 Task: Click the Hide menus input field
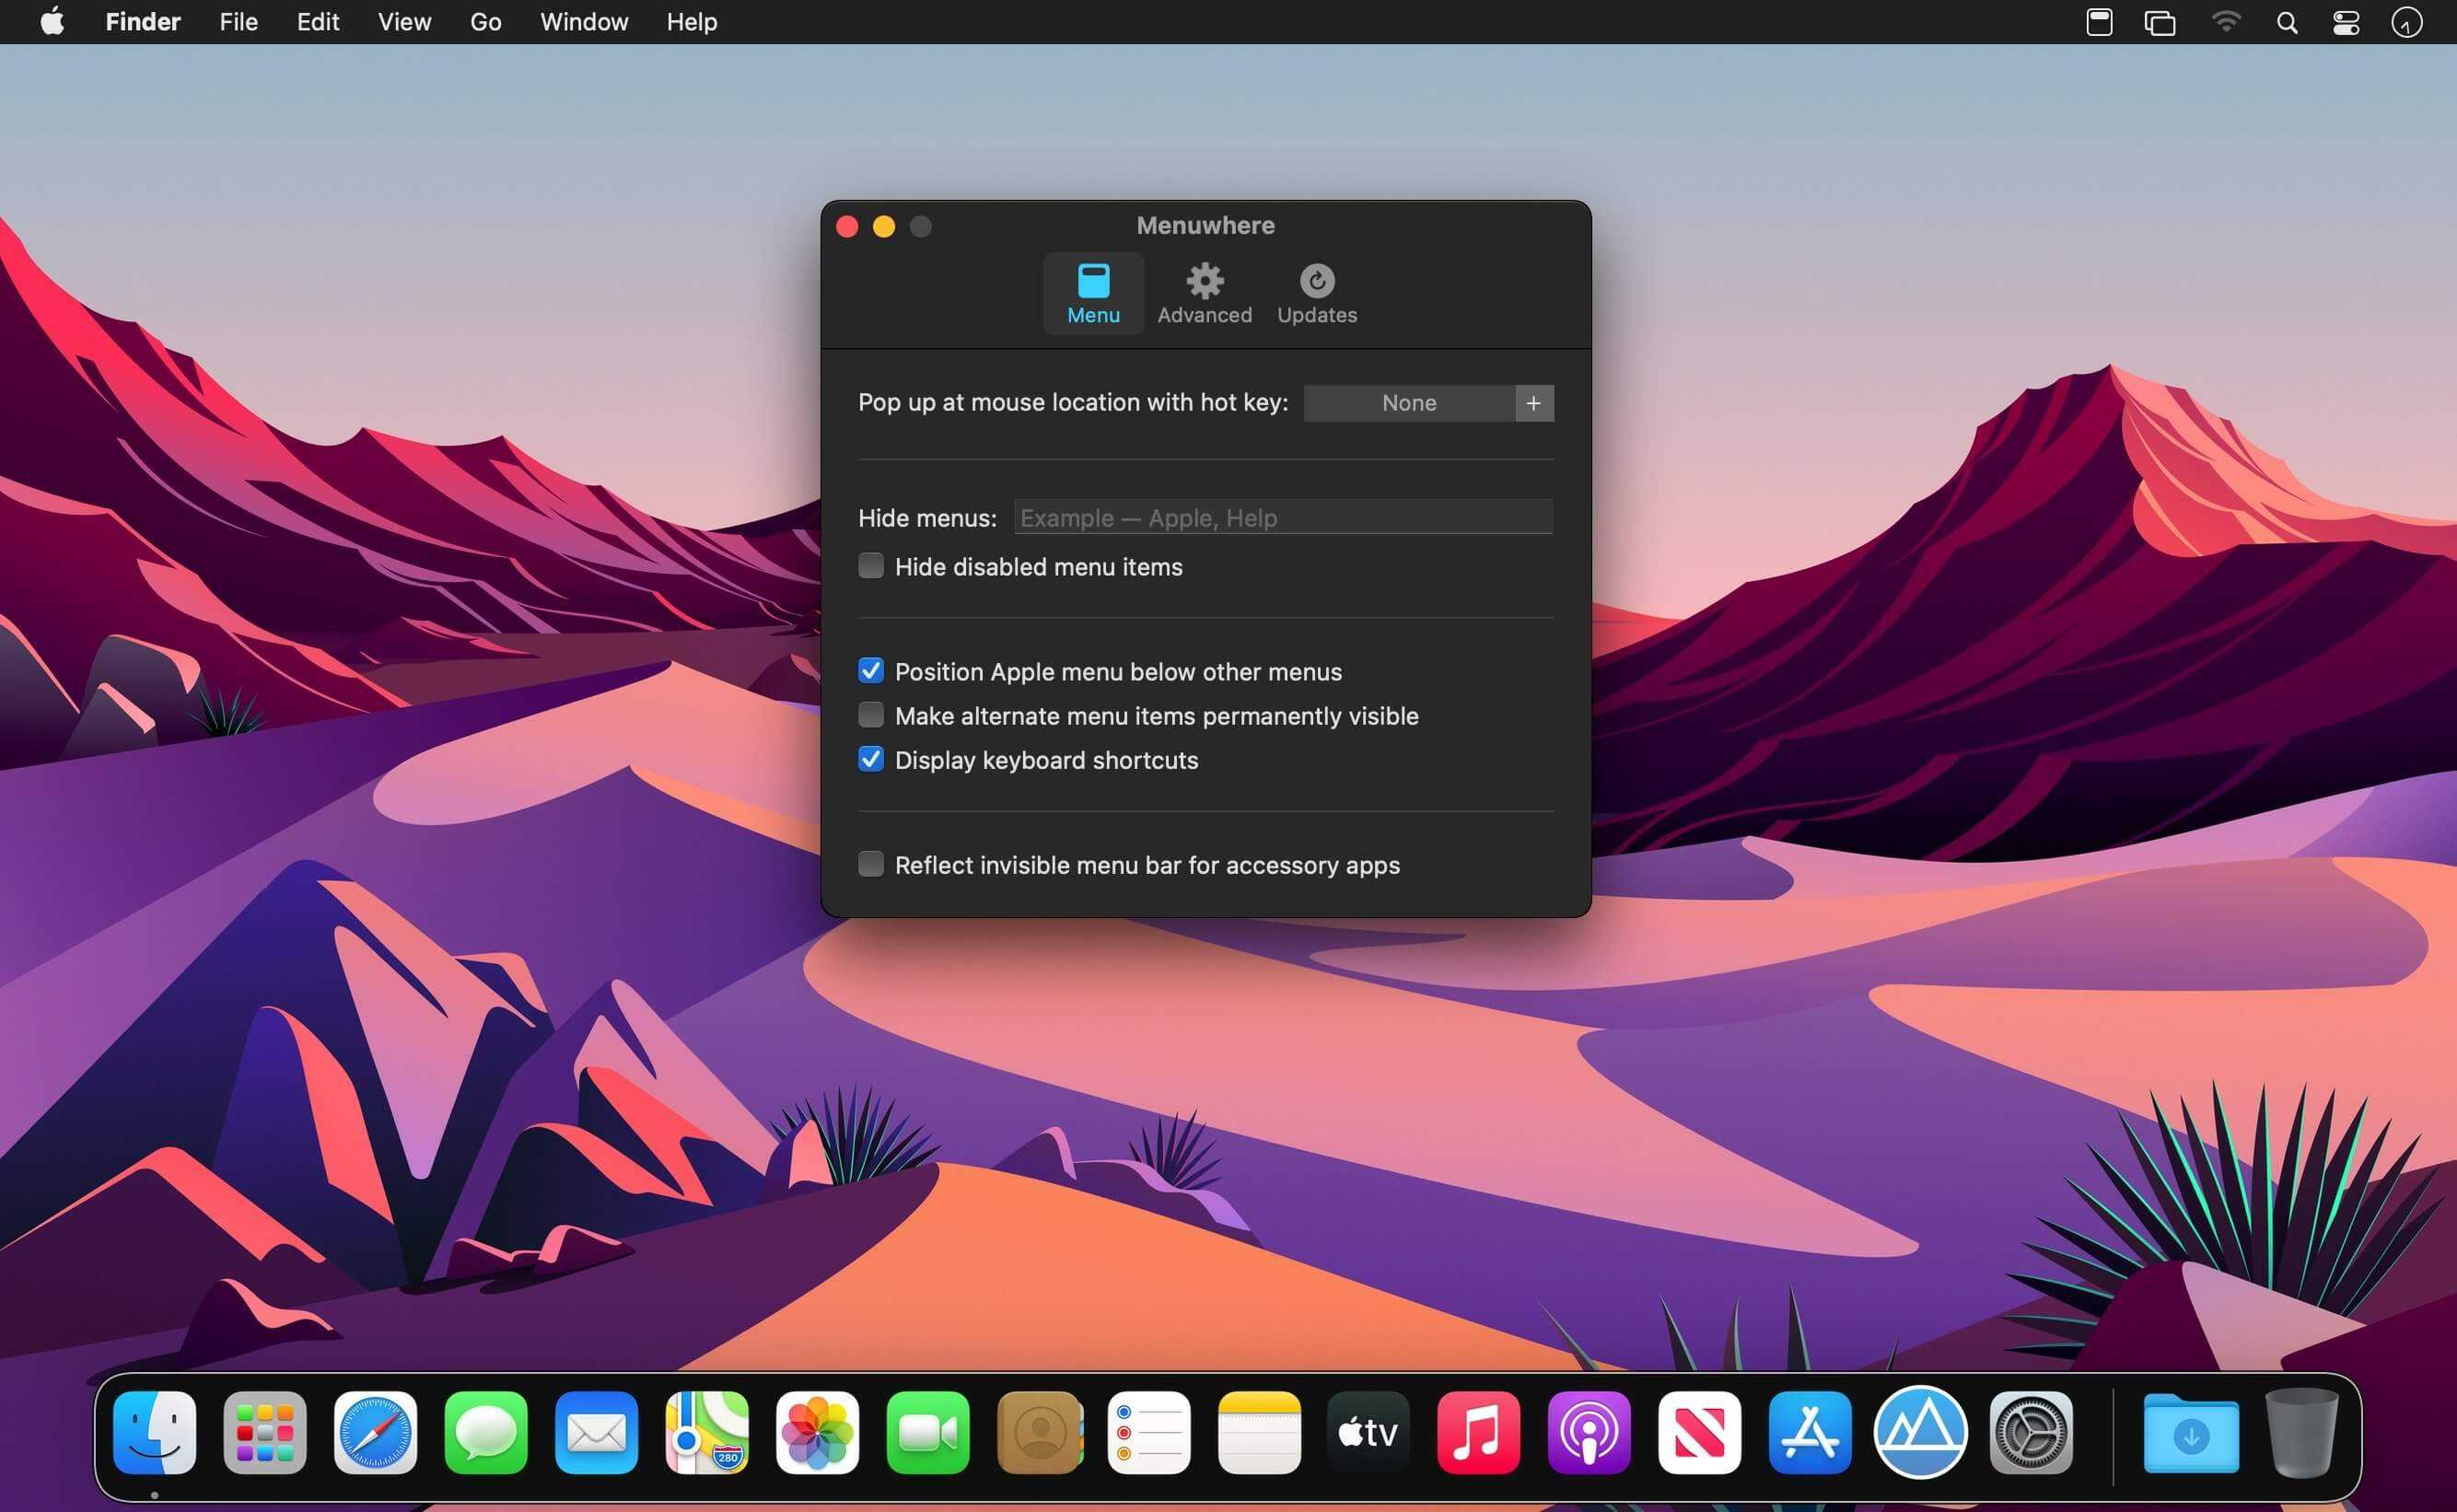point(1283,518)
